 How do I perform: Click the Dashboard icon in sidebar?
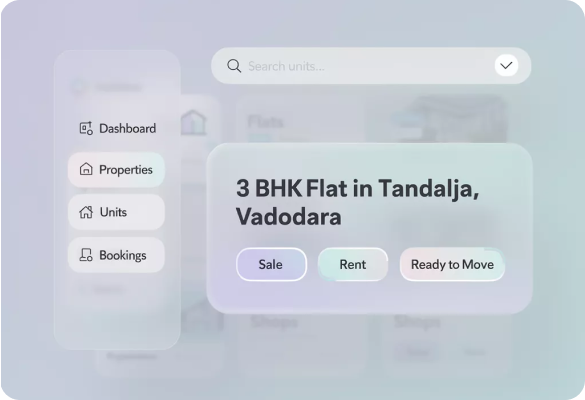86,128
